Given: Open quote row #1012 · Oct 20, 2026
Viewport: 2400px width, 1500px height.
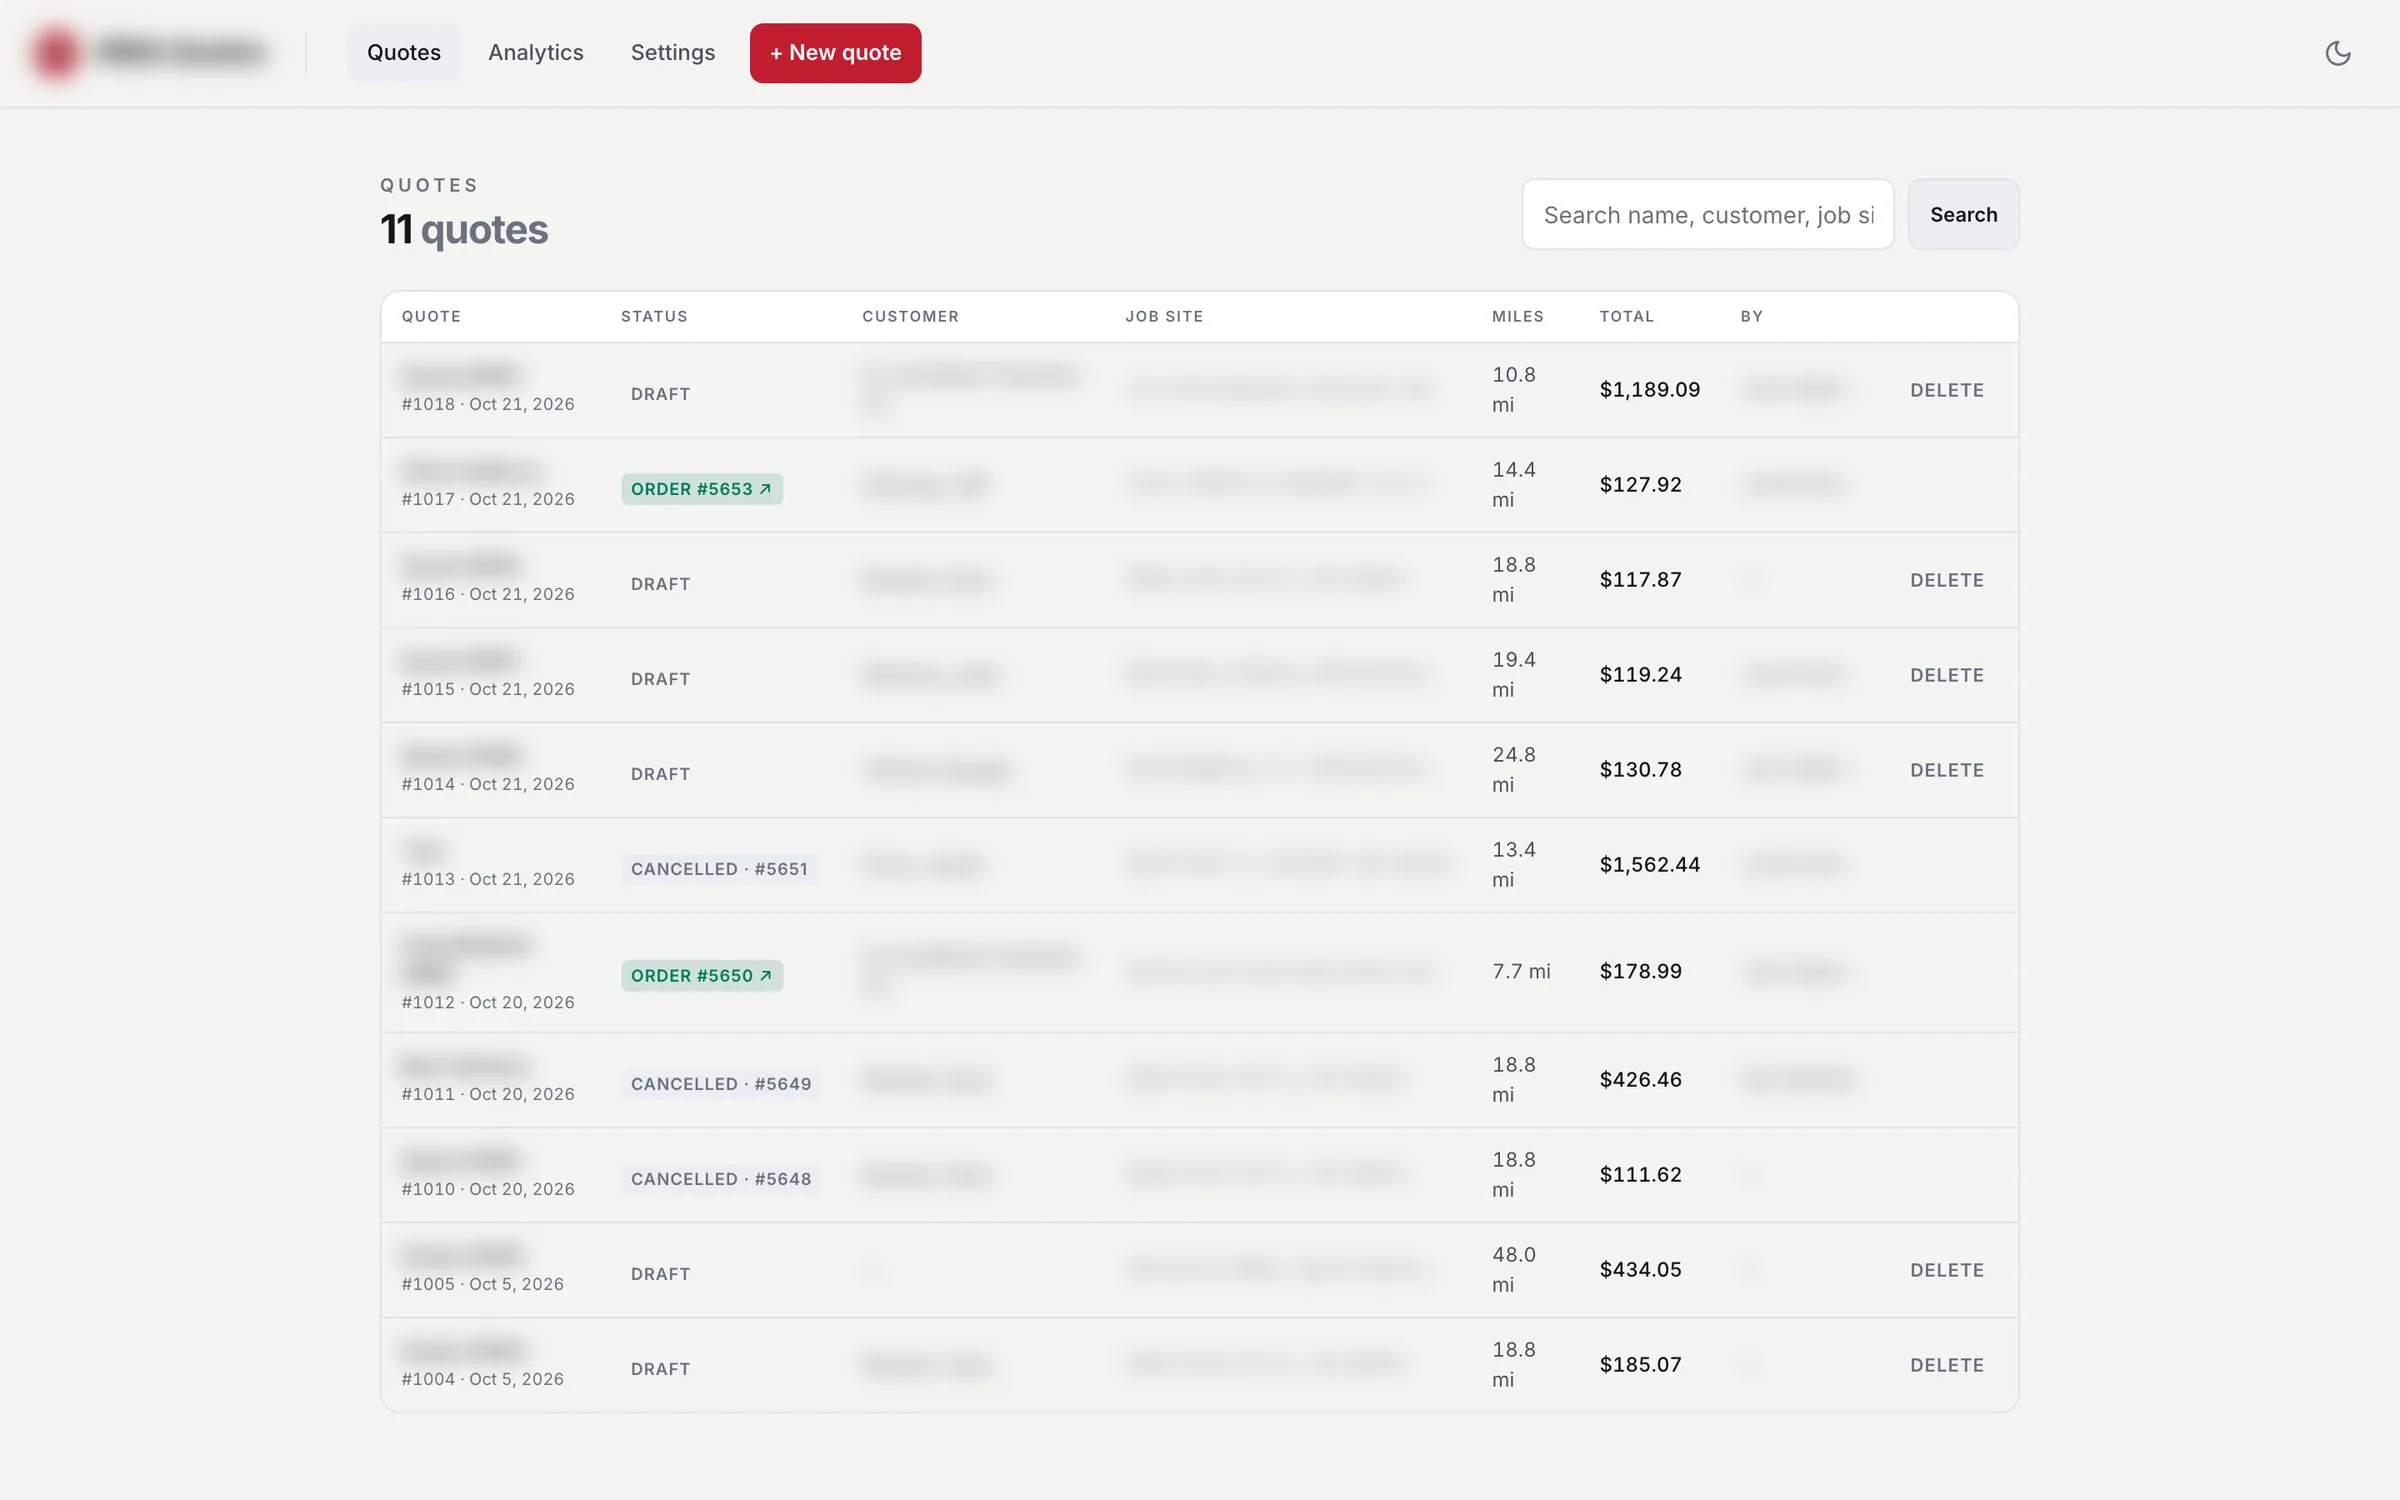Looking at the screenshot, I should click(x=1199, y=972).
